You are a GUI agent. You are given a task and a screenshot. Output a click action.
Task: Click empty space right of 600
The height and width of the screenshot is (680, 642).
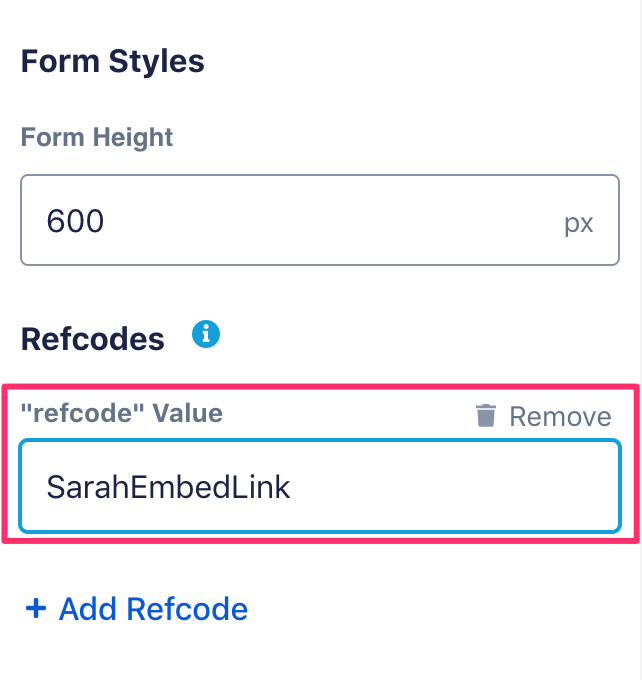click(x=330, y=221)
